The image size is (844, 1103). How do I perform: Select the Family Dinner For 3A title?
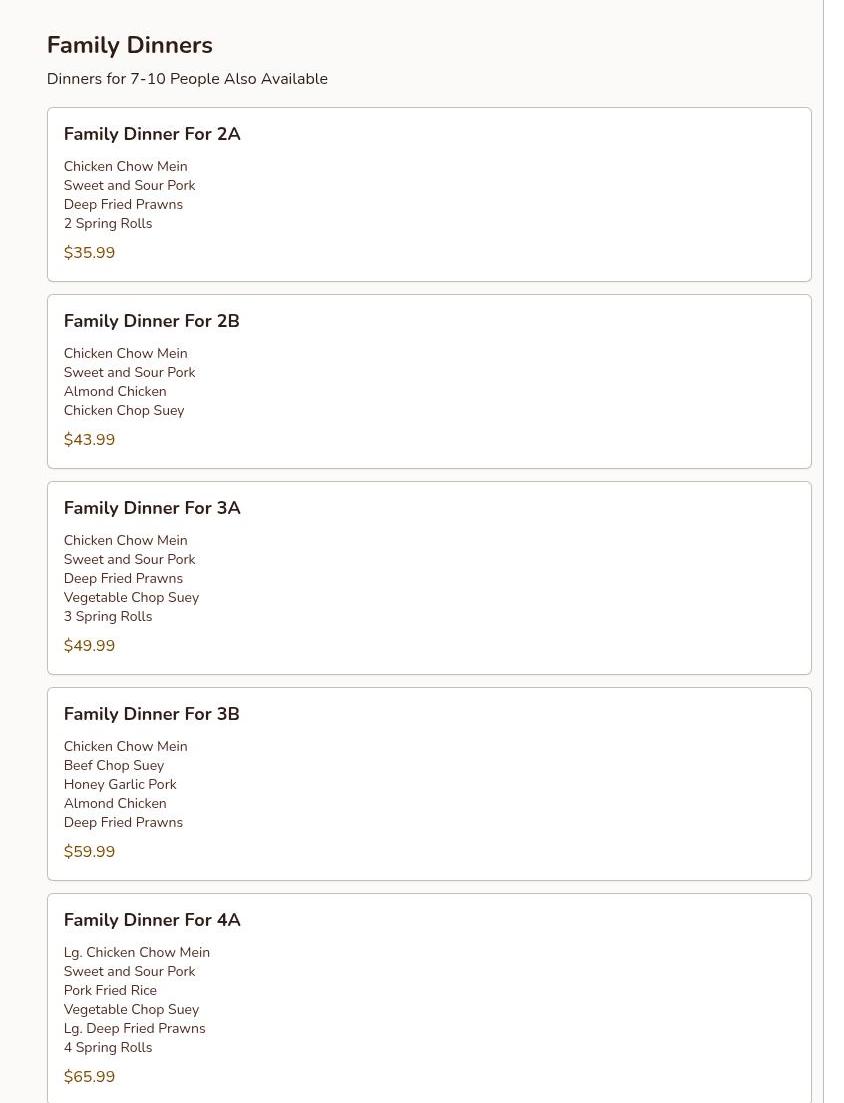point(152,508)
